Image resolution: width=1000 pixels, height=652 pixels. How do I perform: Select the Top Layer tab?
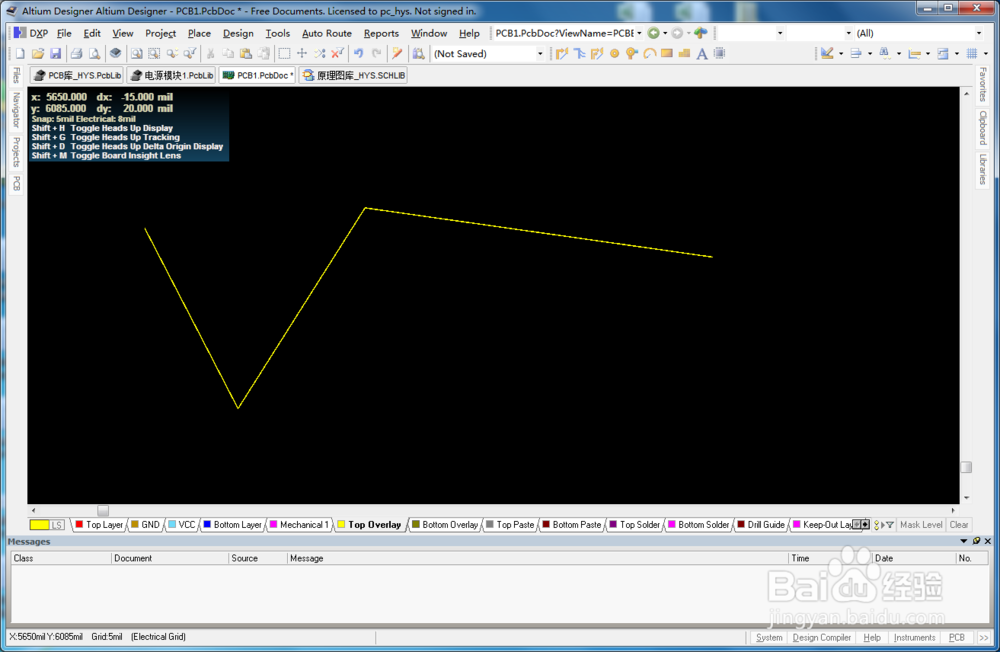pyautogui.click(x=99, y=524)
